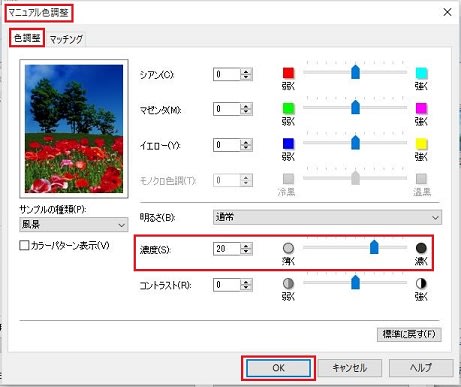Click the light density 薄く circle icon
This screenshot has width=461, height=387.
pyautogui.click(x=288, y=248)
